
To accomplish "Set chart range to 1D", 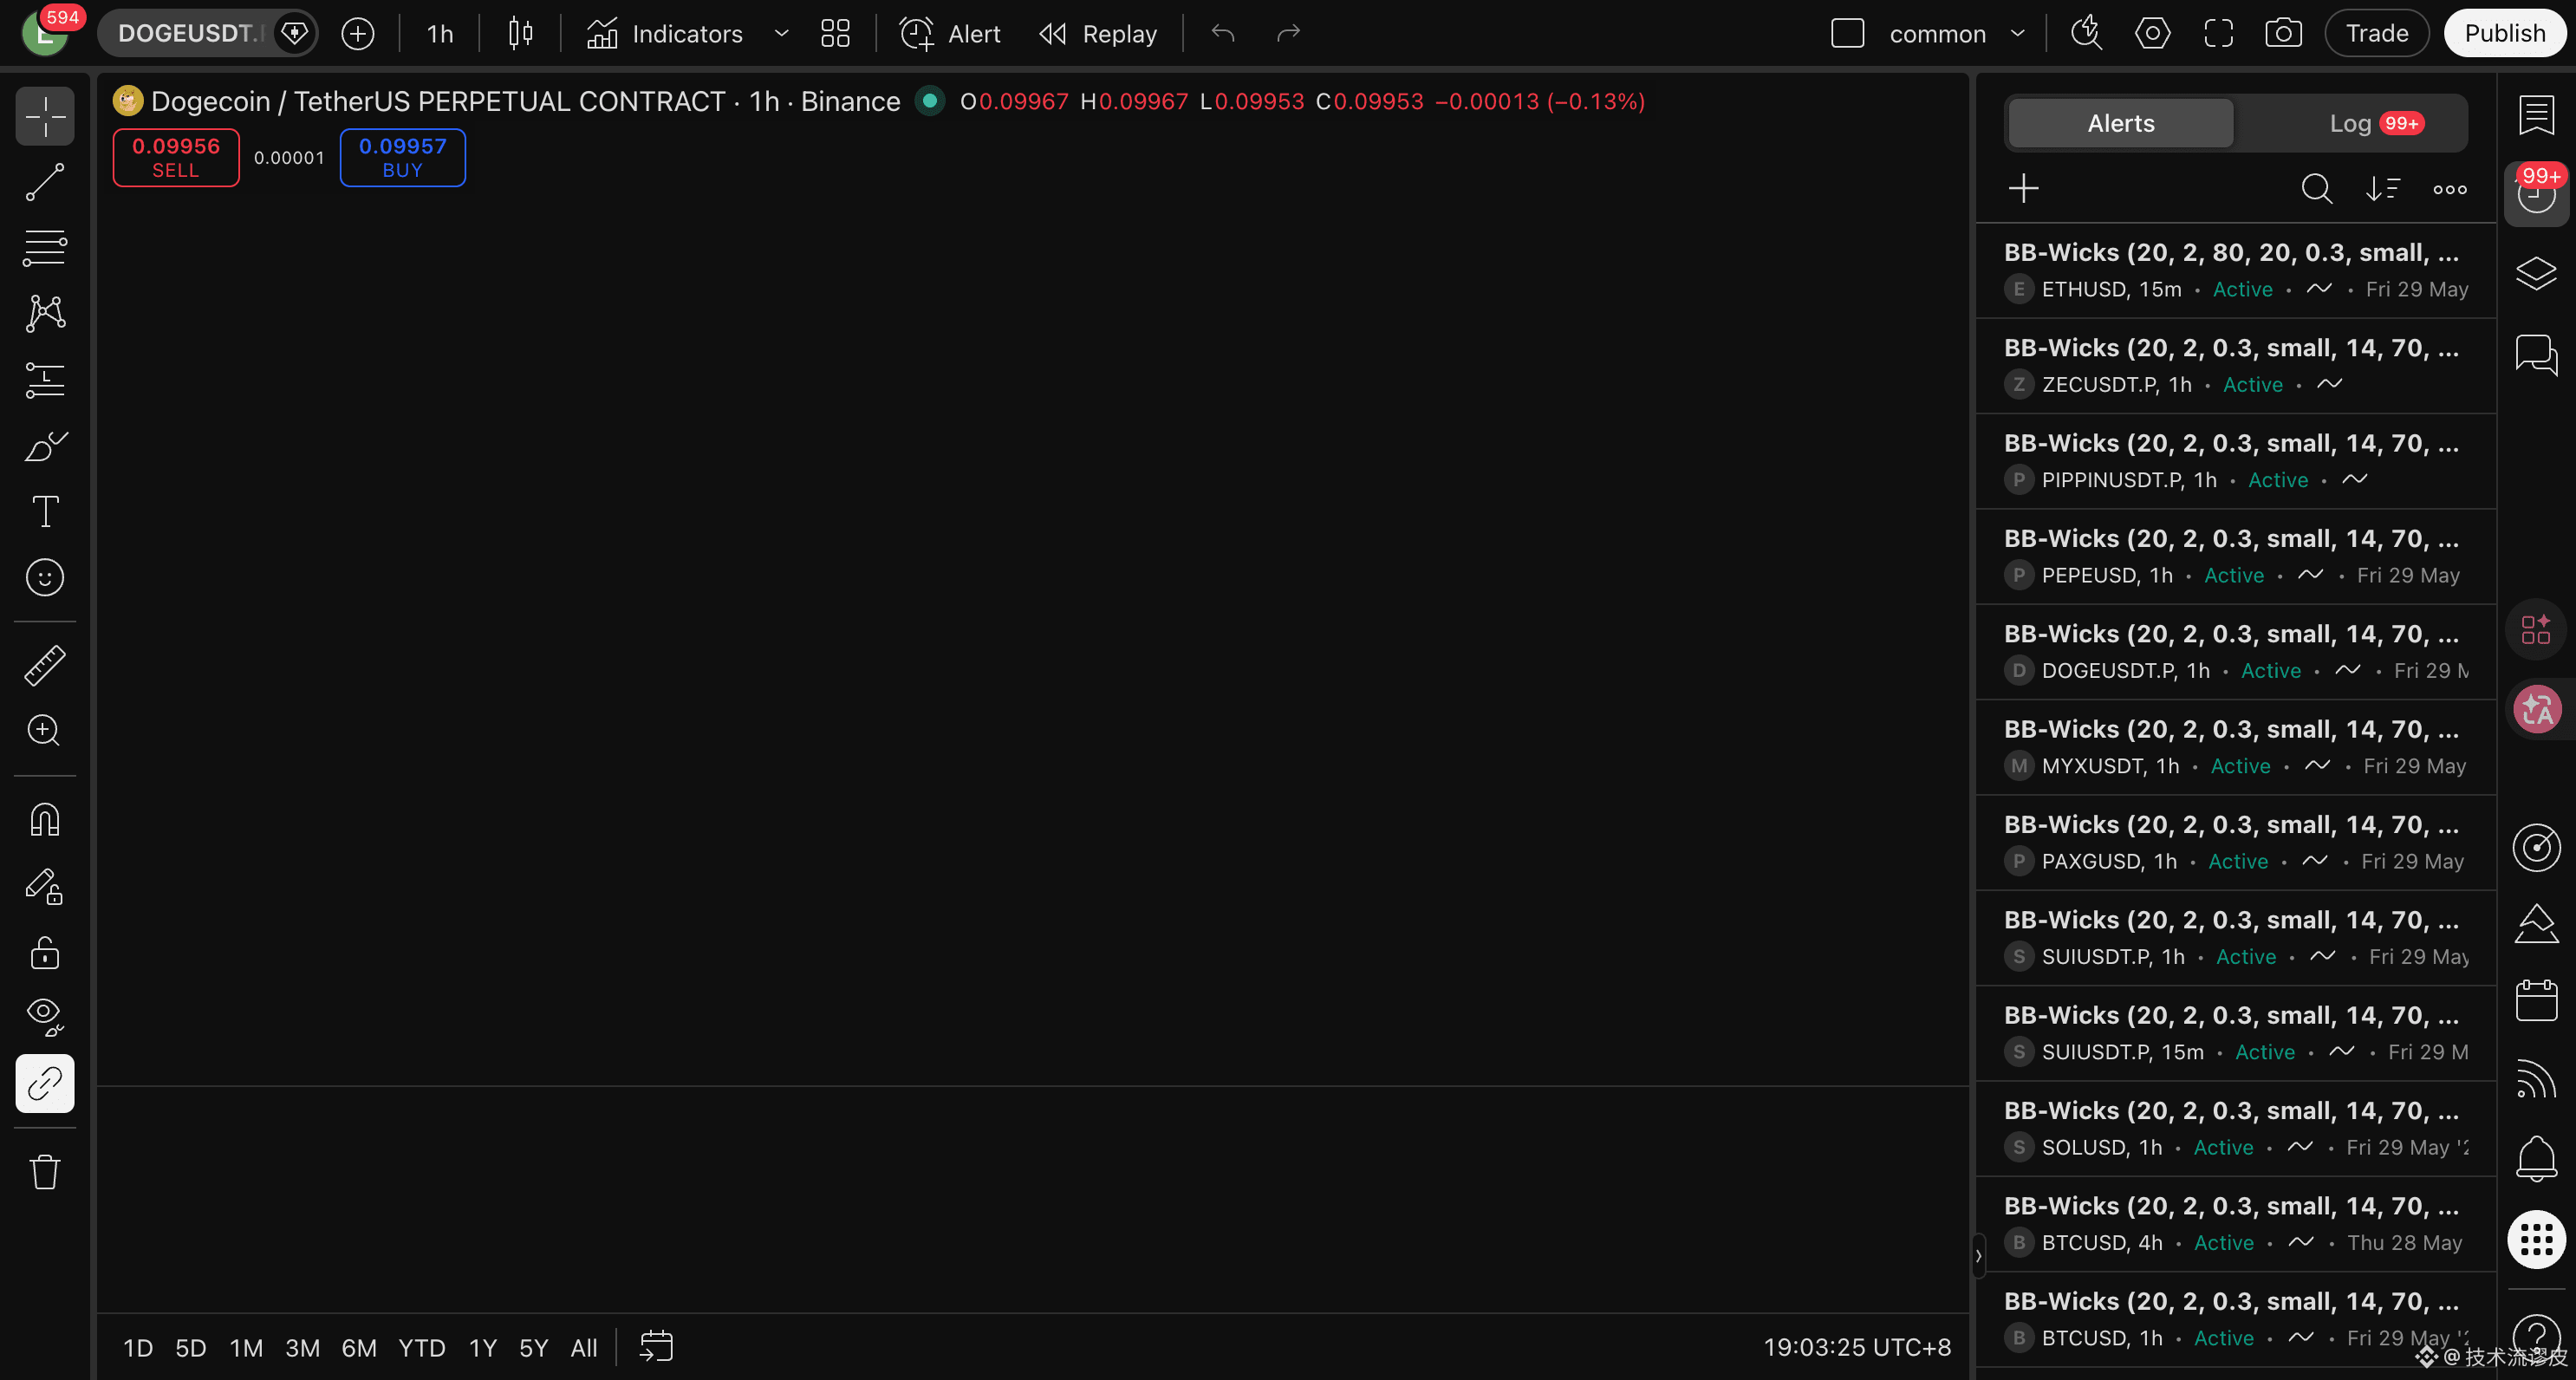I will [138, 1348].
